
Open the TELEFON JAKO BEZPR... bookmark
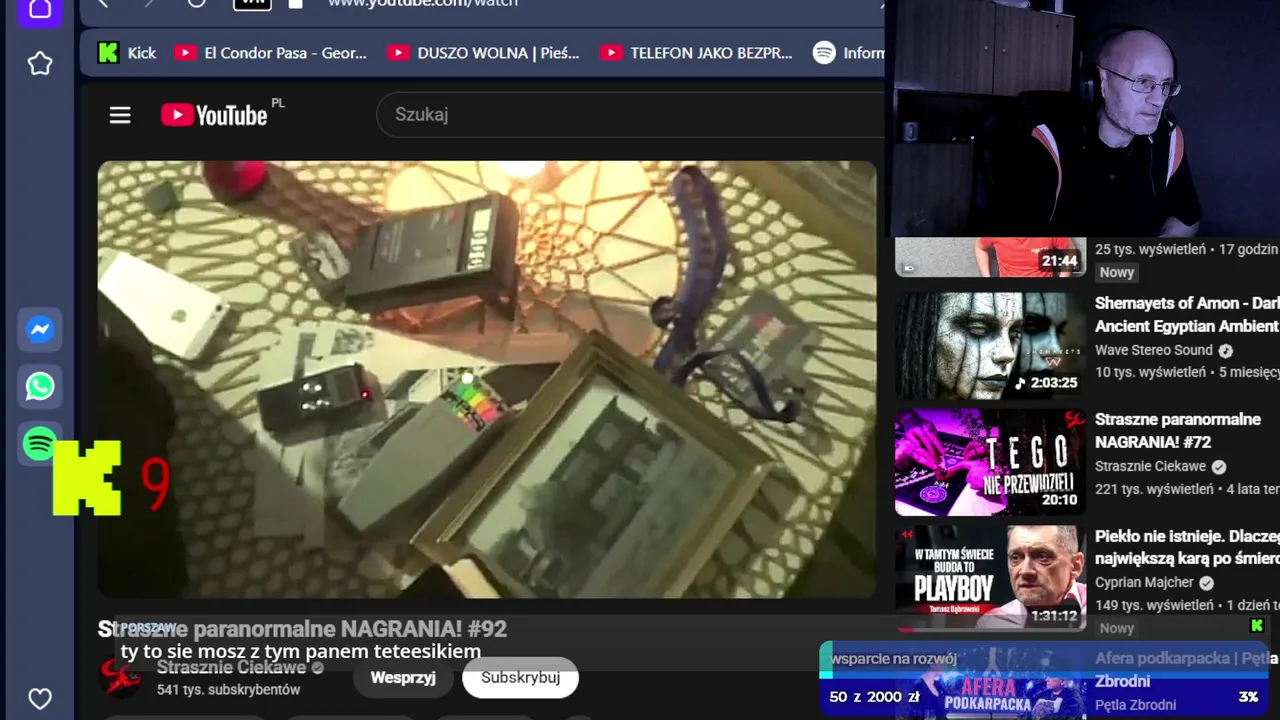(x=696, y=53)
